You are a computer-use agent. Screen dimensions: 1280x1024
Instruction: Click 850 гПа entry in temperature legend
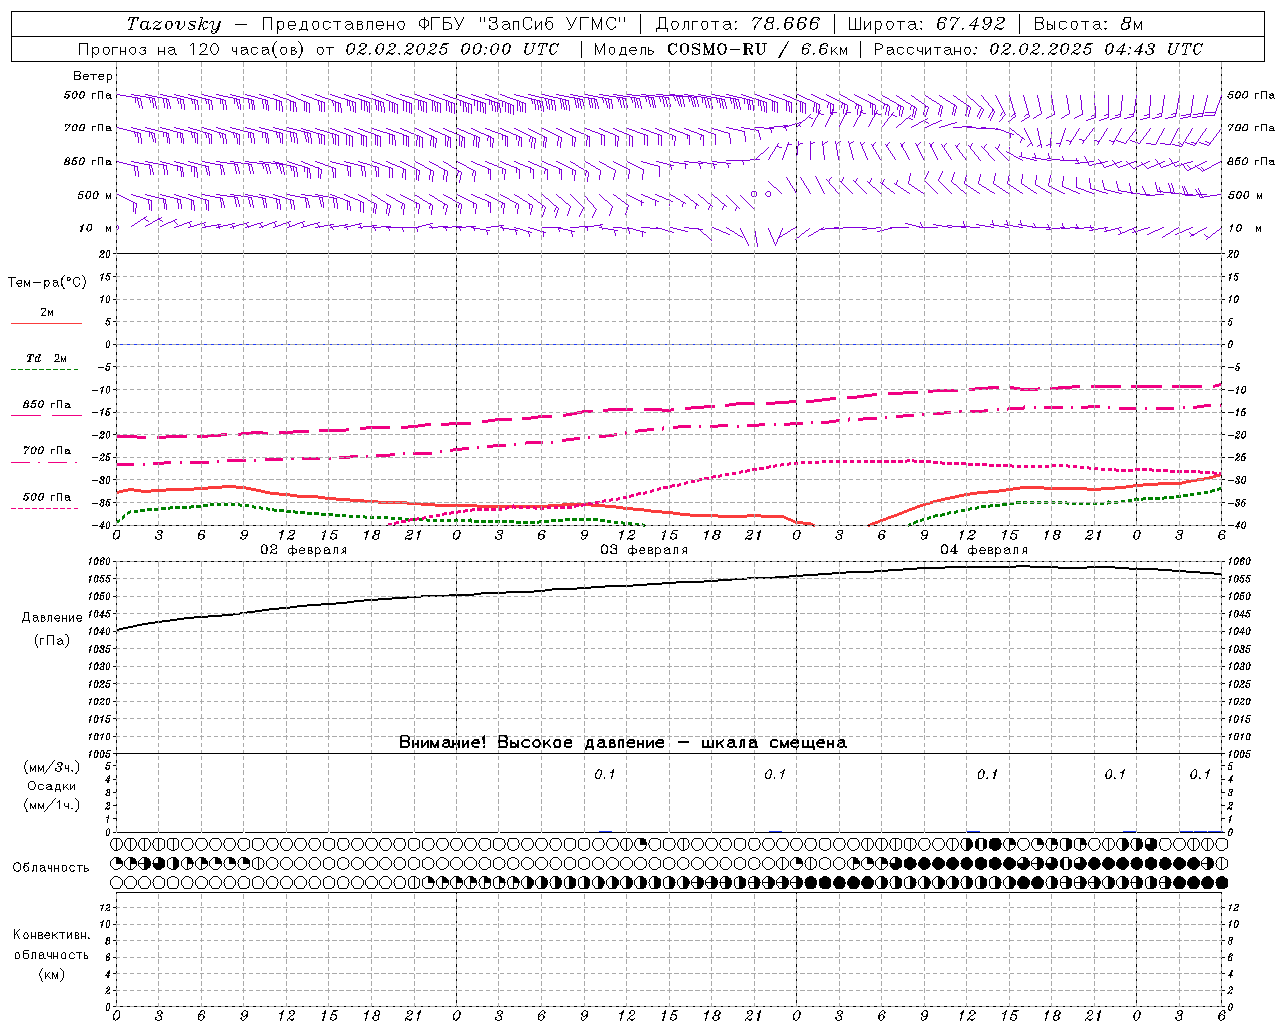click(x=47, y=405)
